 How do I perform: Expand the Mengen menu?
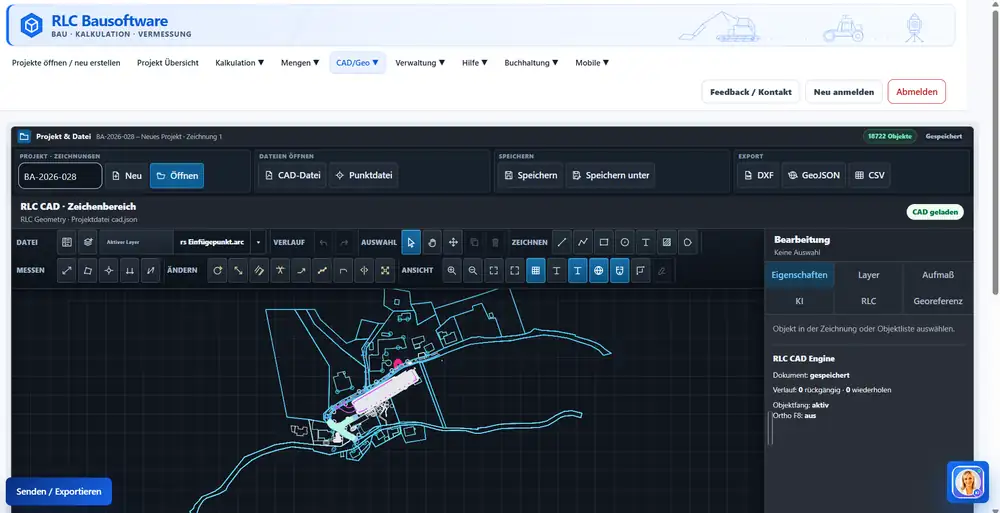[x=300, y=63]
